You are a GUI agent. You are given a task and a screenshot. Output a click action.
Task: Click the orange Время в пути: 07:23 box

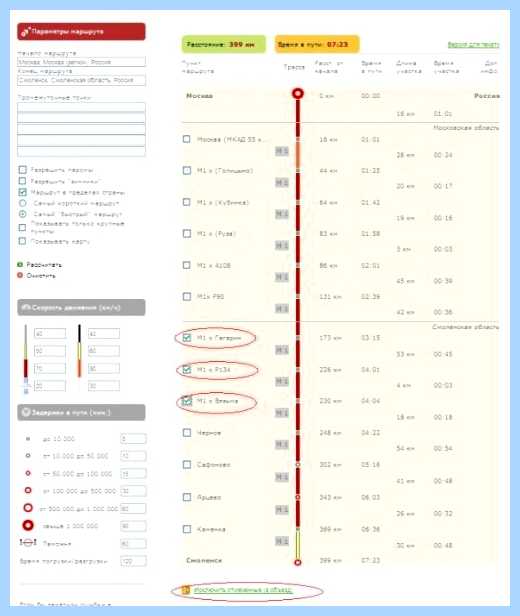point(317,44)
